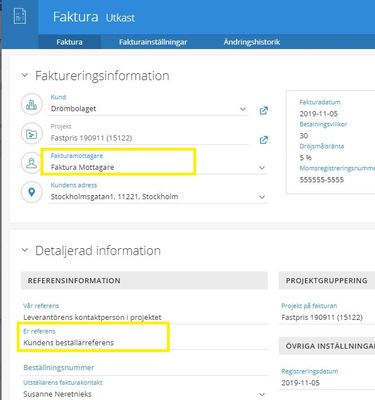Image resolution: width=375 pixels, height=400 pixels.
Task: Open project Fastpris 190911 external link icon
Action: point(264,140)
